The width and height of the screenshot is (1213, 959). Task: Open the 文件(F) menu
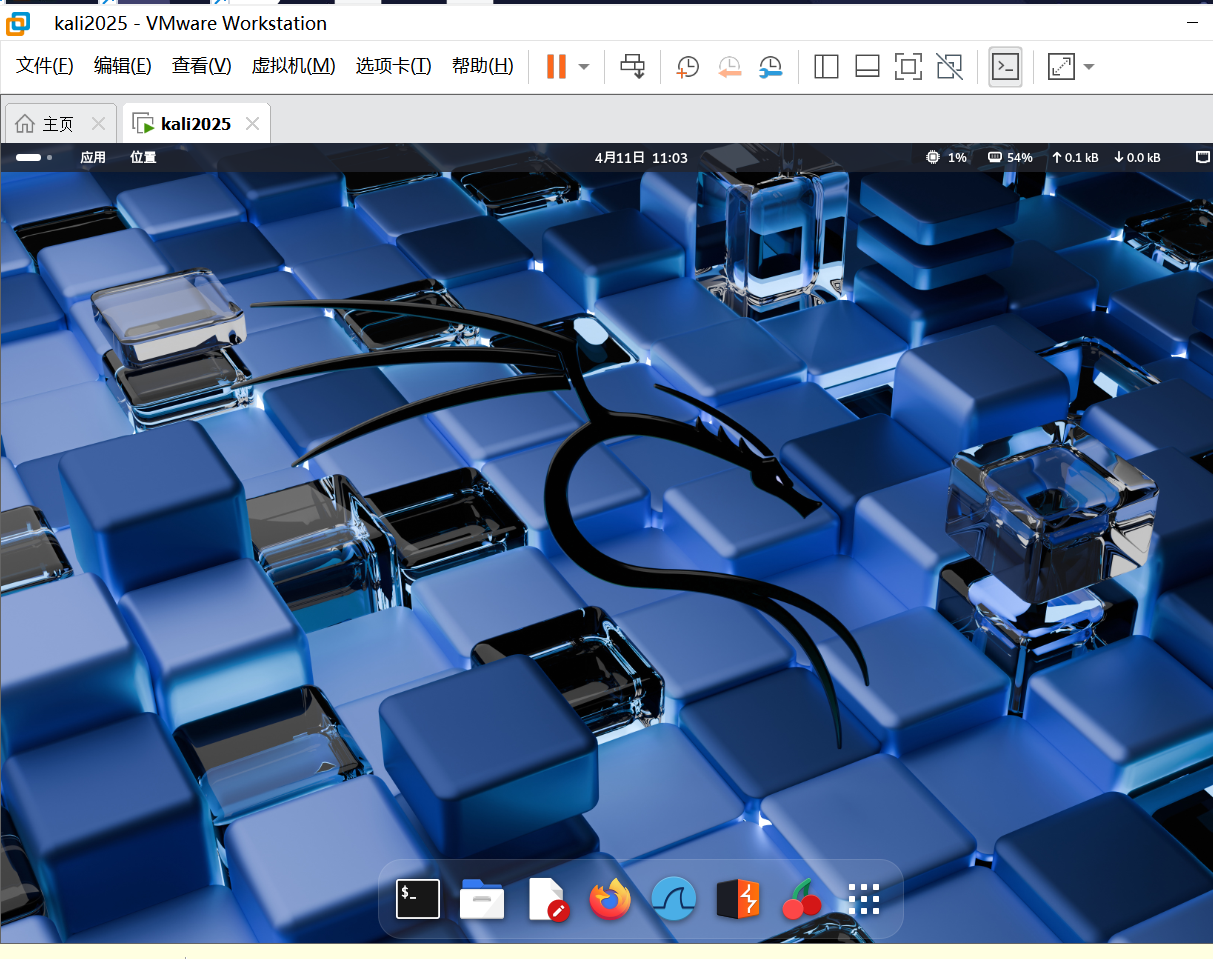[45, 66]
